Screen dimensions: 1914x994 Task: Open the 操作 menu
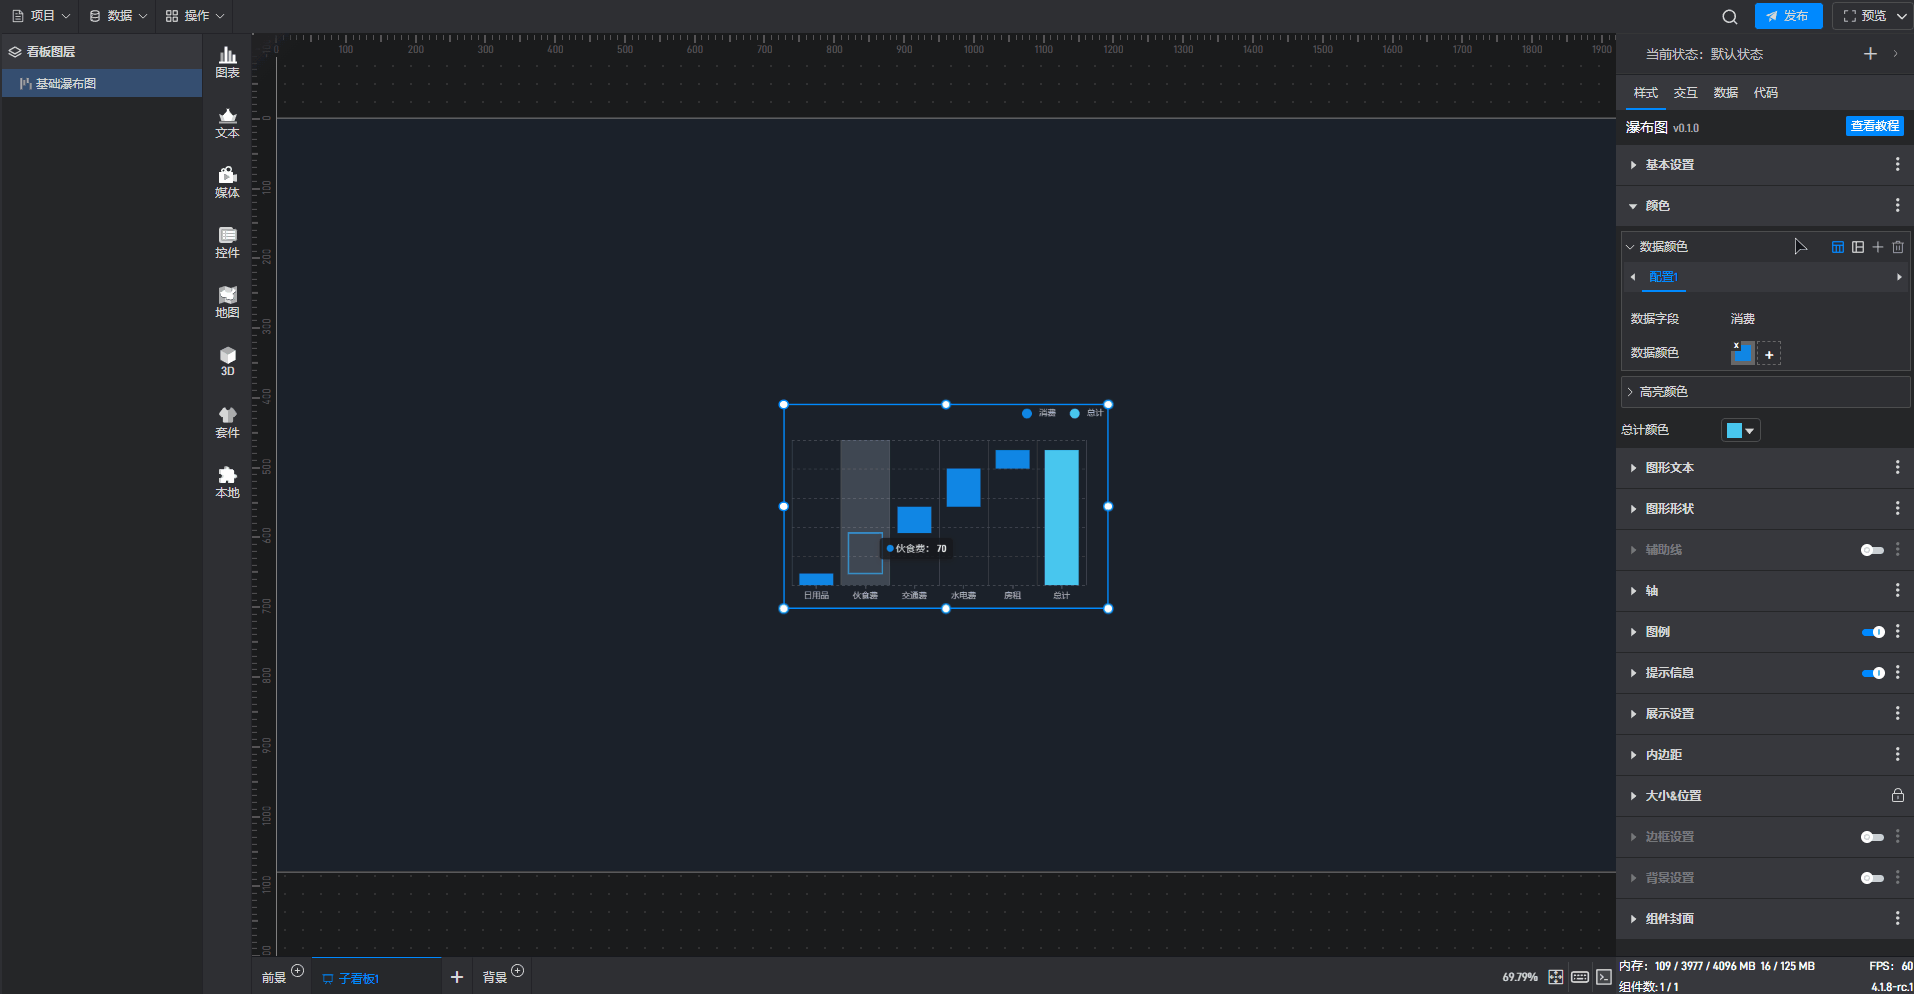click(x=195, y=16)
